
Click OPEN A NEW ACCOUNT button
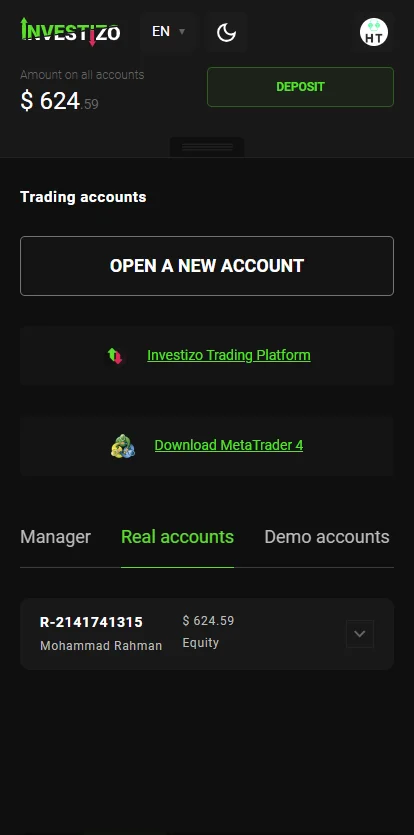[x=207, y=266]
